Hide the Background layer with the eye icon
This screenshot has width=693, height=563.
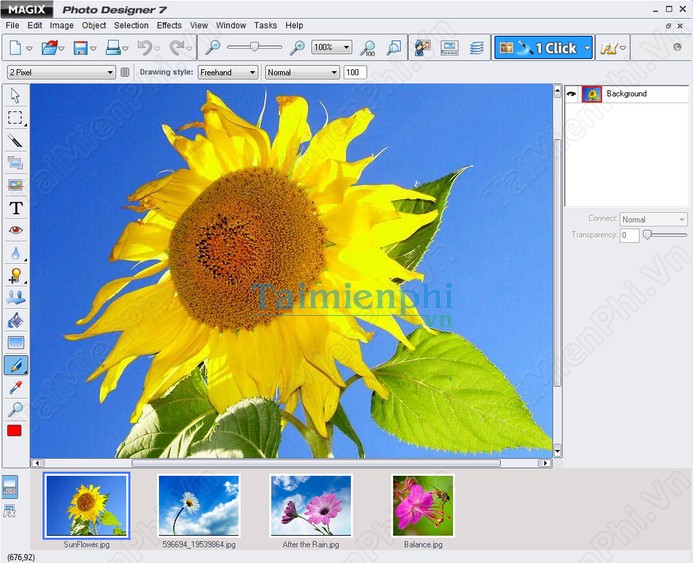click(571, 94)
